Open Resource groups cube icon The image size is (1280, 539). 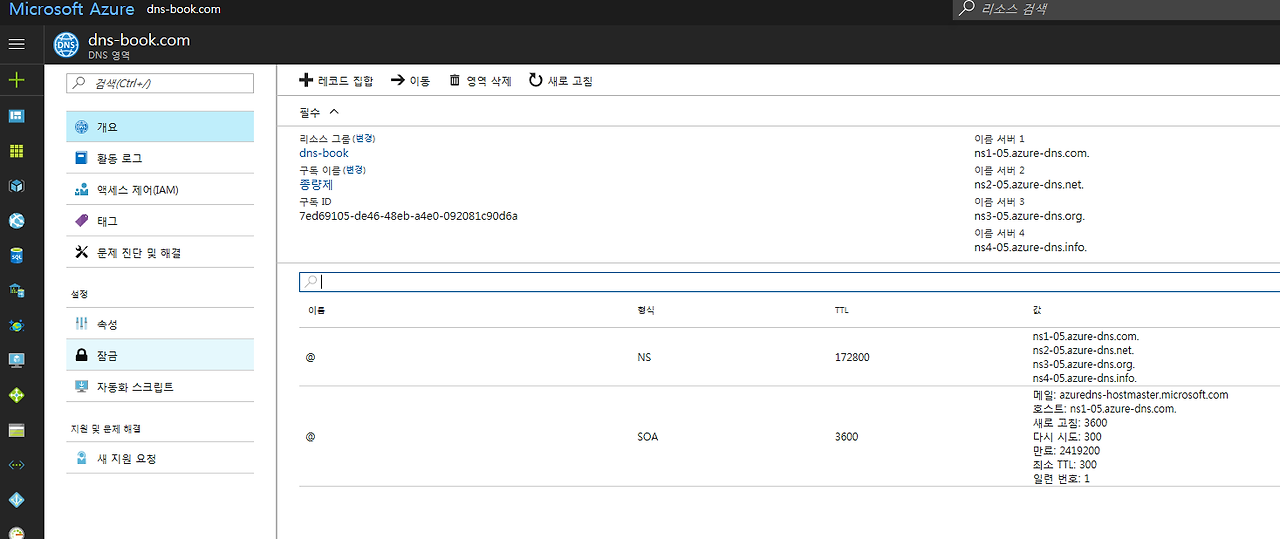coord(16,186)
